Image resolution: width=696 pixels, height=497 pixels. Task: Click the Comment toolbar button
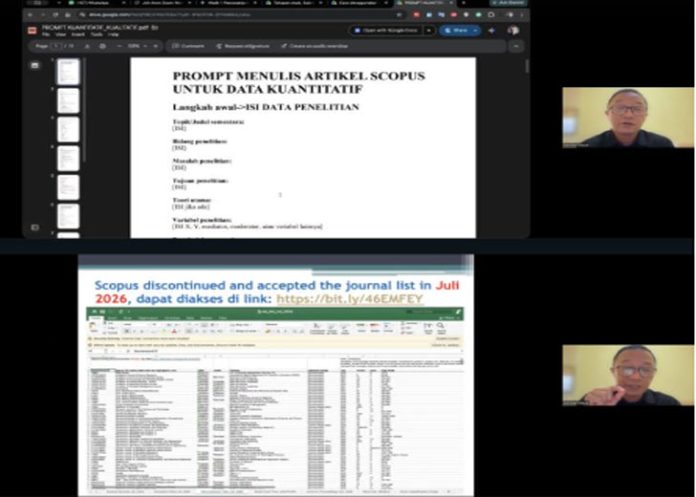tap(188, 46)
